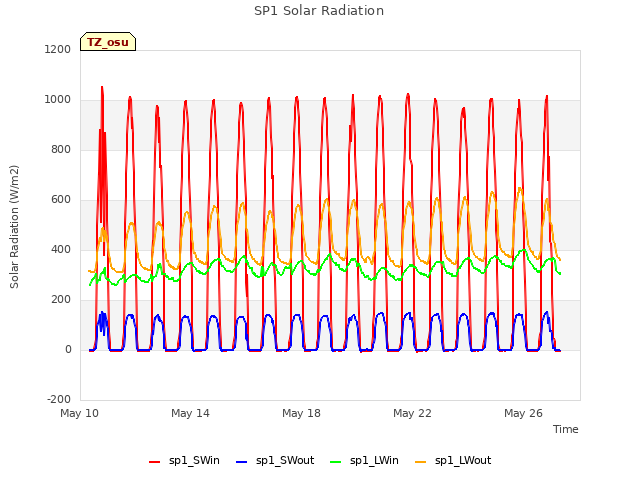Image resolution: width=640 pixels, height=480 pixels.
Task: Click the green sp1_LWin legend swatch
Action: click(335, 462)
